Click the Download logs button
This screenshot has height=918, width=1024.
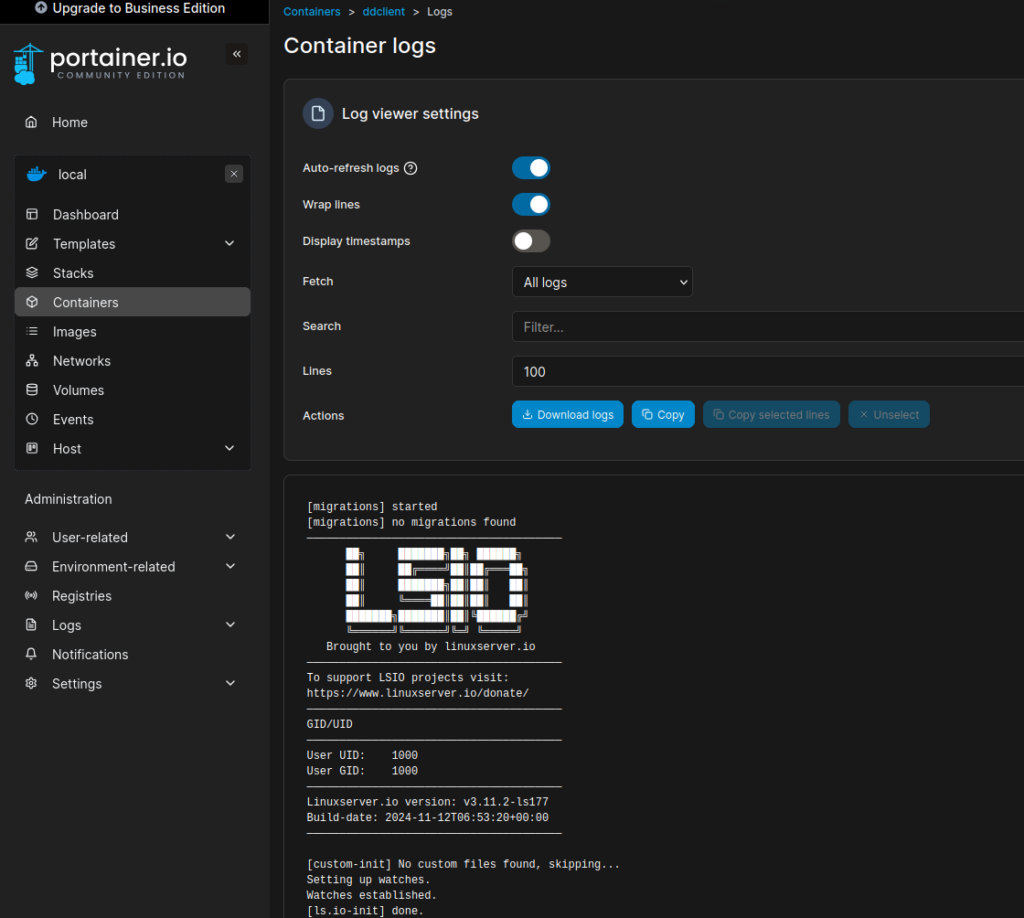click(x=568, y=415)
